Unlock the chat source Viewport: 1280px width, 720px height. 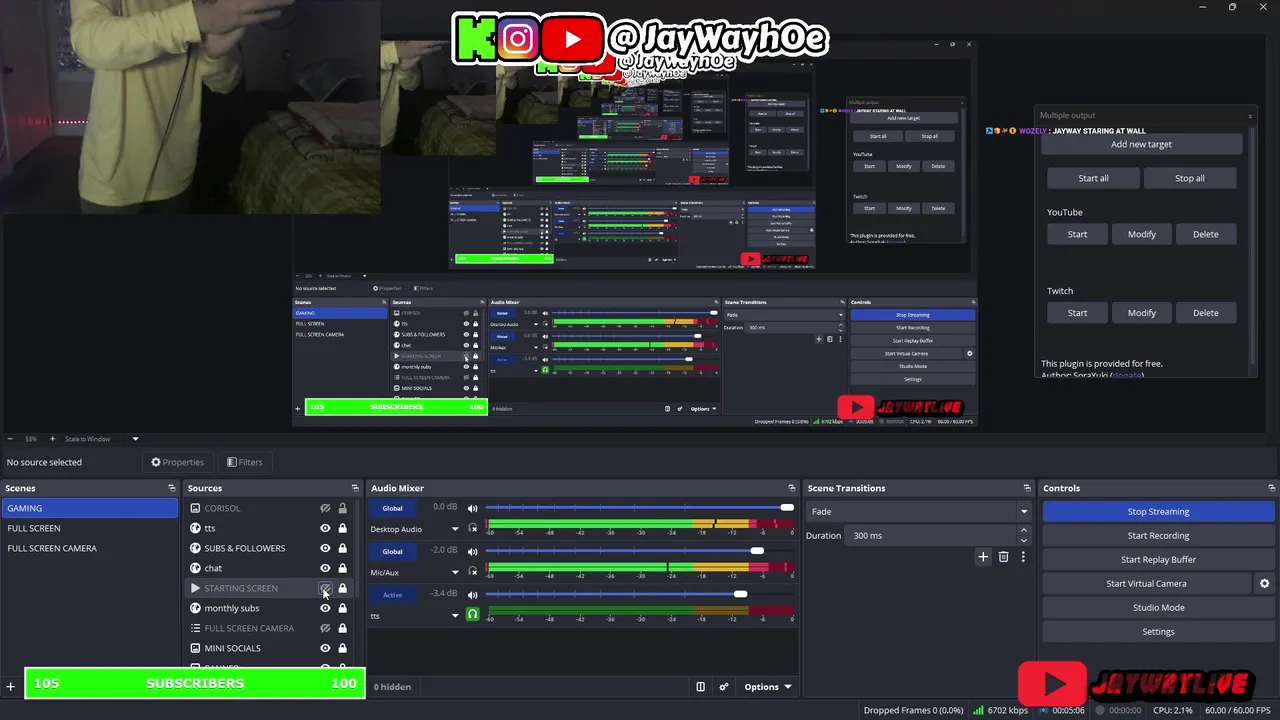click(x=342, y=568)
